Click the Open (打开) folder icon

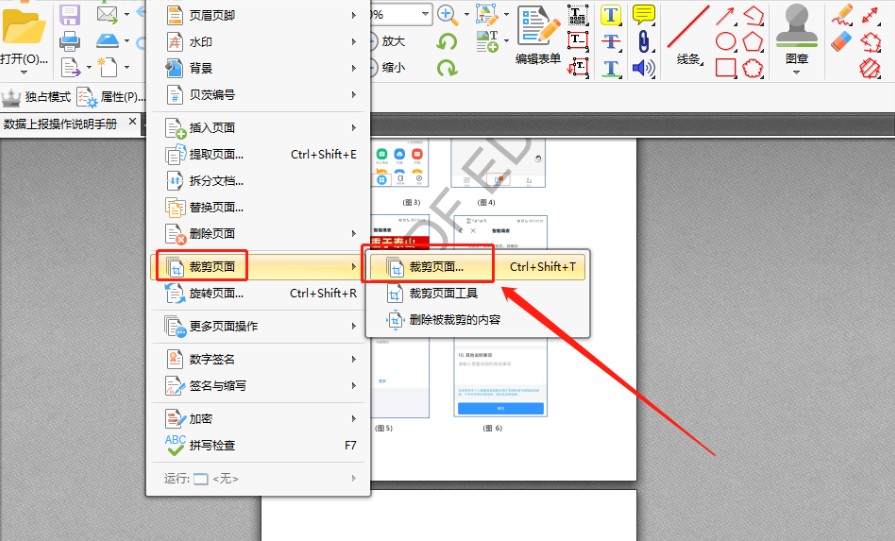[x=23, y=26]
